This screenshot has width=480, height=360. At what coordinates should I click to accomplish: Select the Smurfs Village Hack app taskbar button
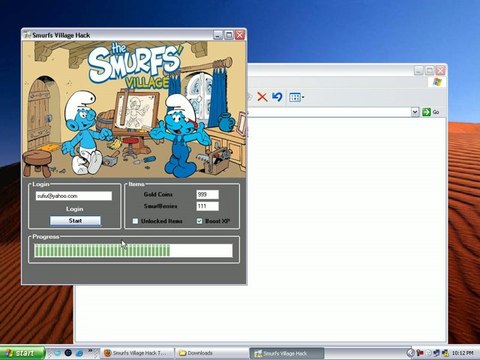tap(287, 353)
